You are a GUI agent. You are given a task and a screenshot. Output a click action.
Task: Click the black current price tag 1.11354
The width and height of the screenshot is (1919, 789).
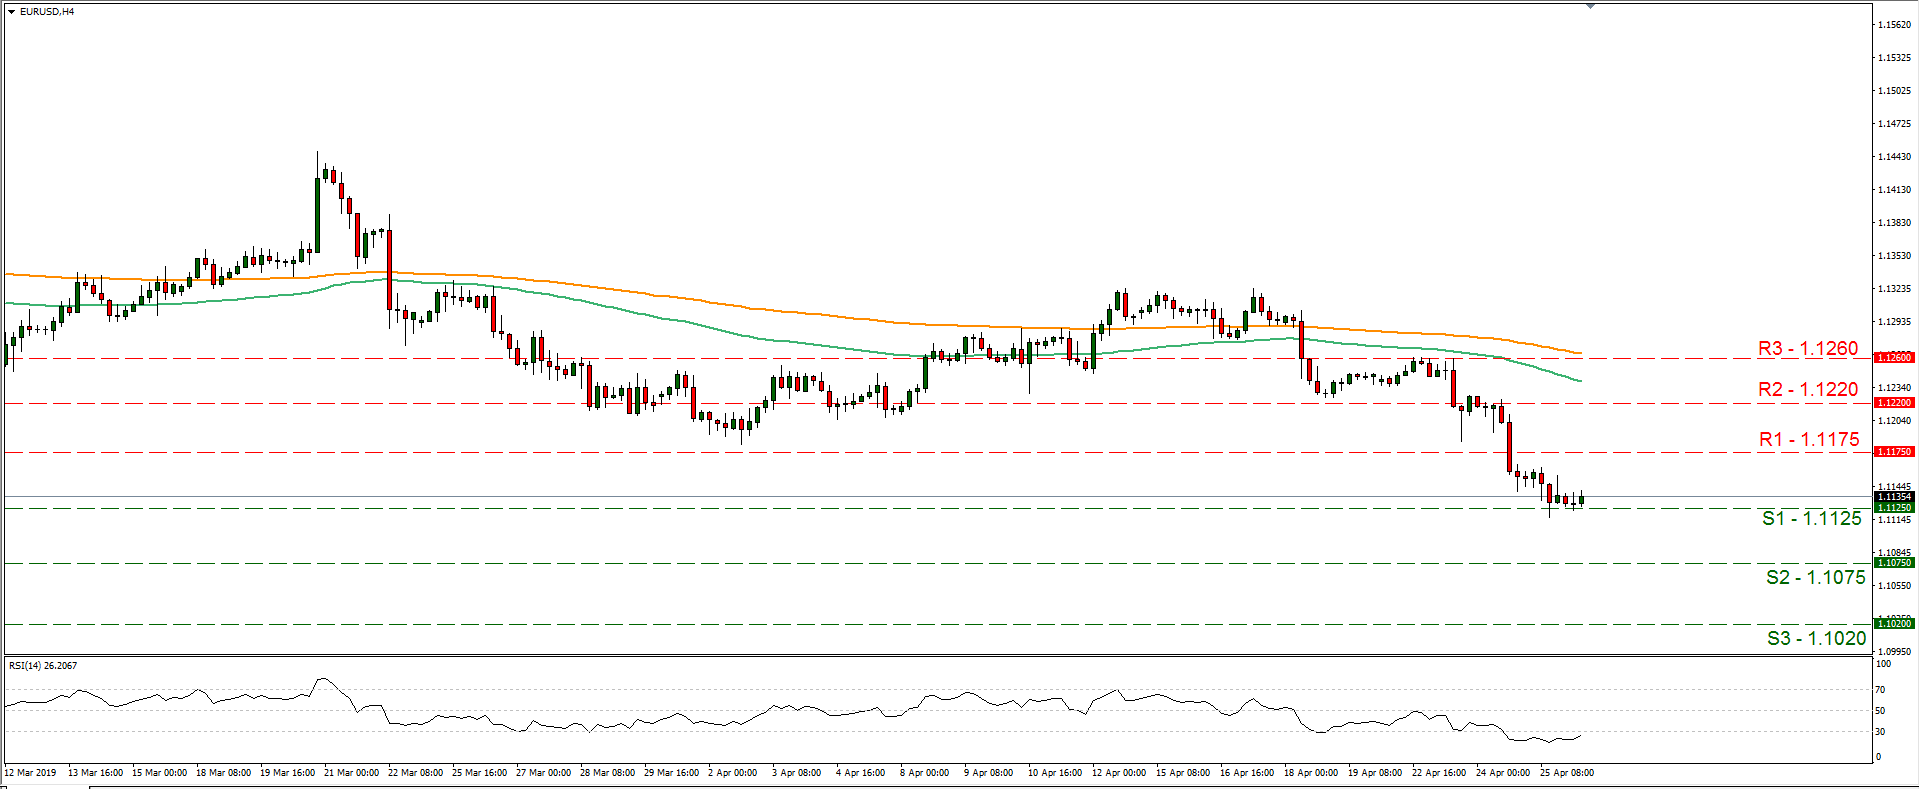1893,497
